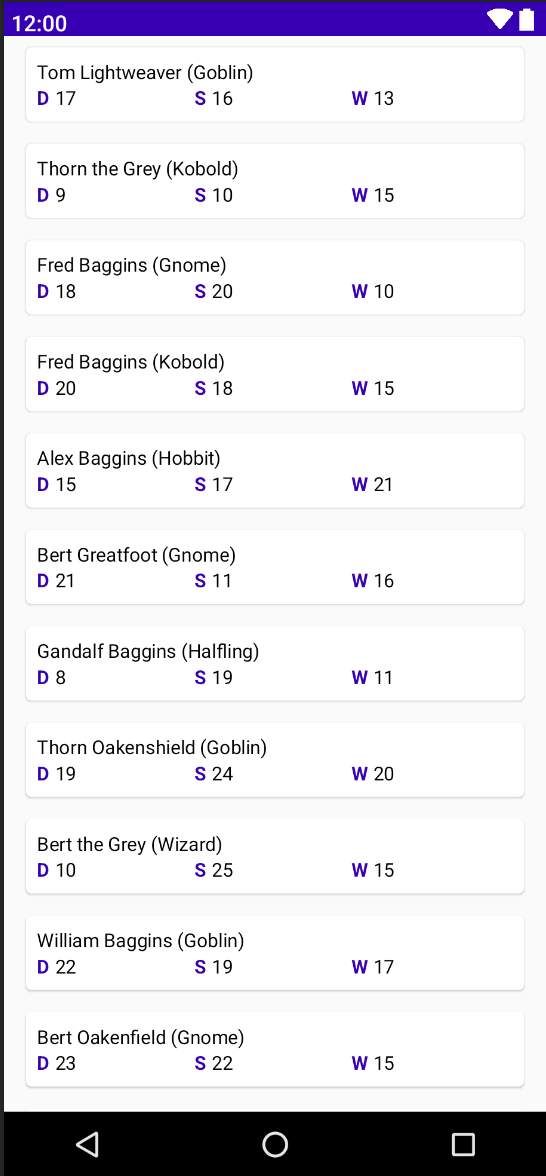Select the Fred Baggins (Kobold) card
546x1176 pixels.
tap(274, 374)
